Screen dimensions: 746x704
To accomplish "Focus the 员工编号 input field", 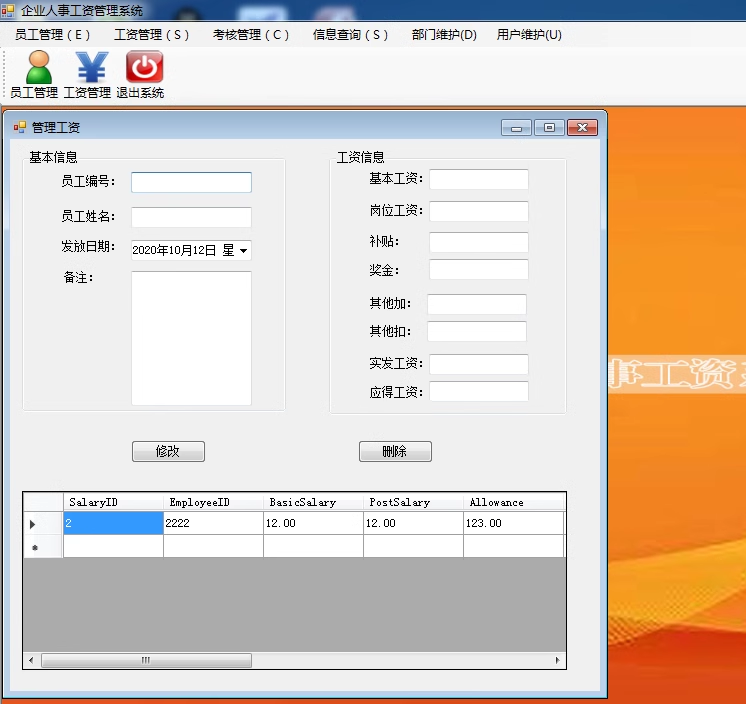I will [x=191, y=182].
